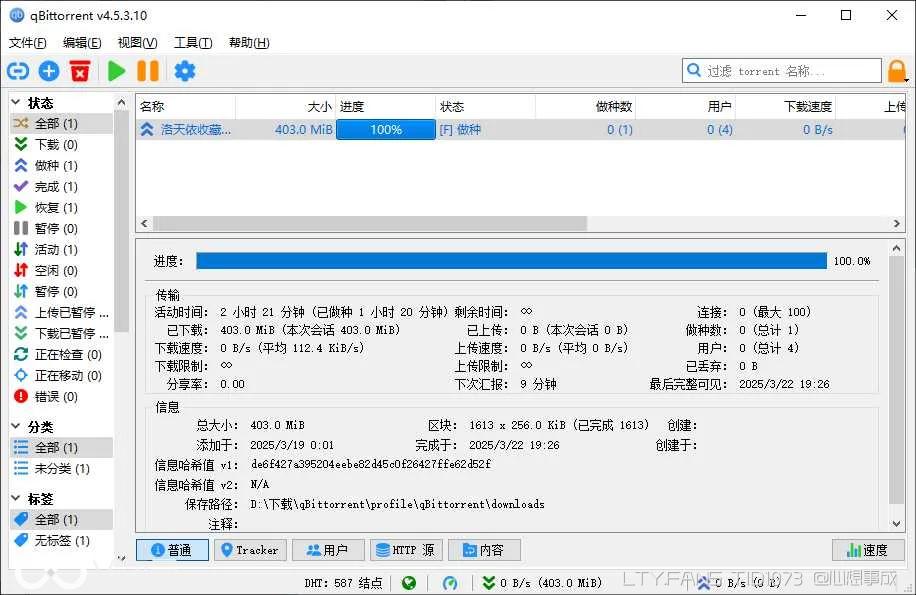
Task: Click the green globe connection status icon
Action: (409, 583)
